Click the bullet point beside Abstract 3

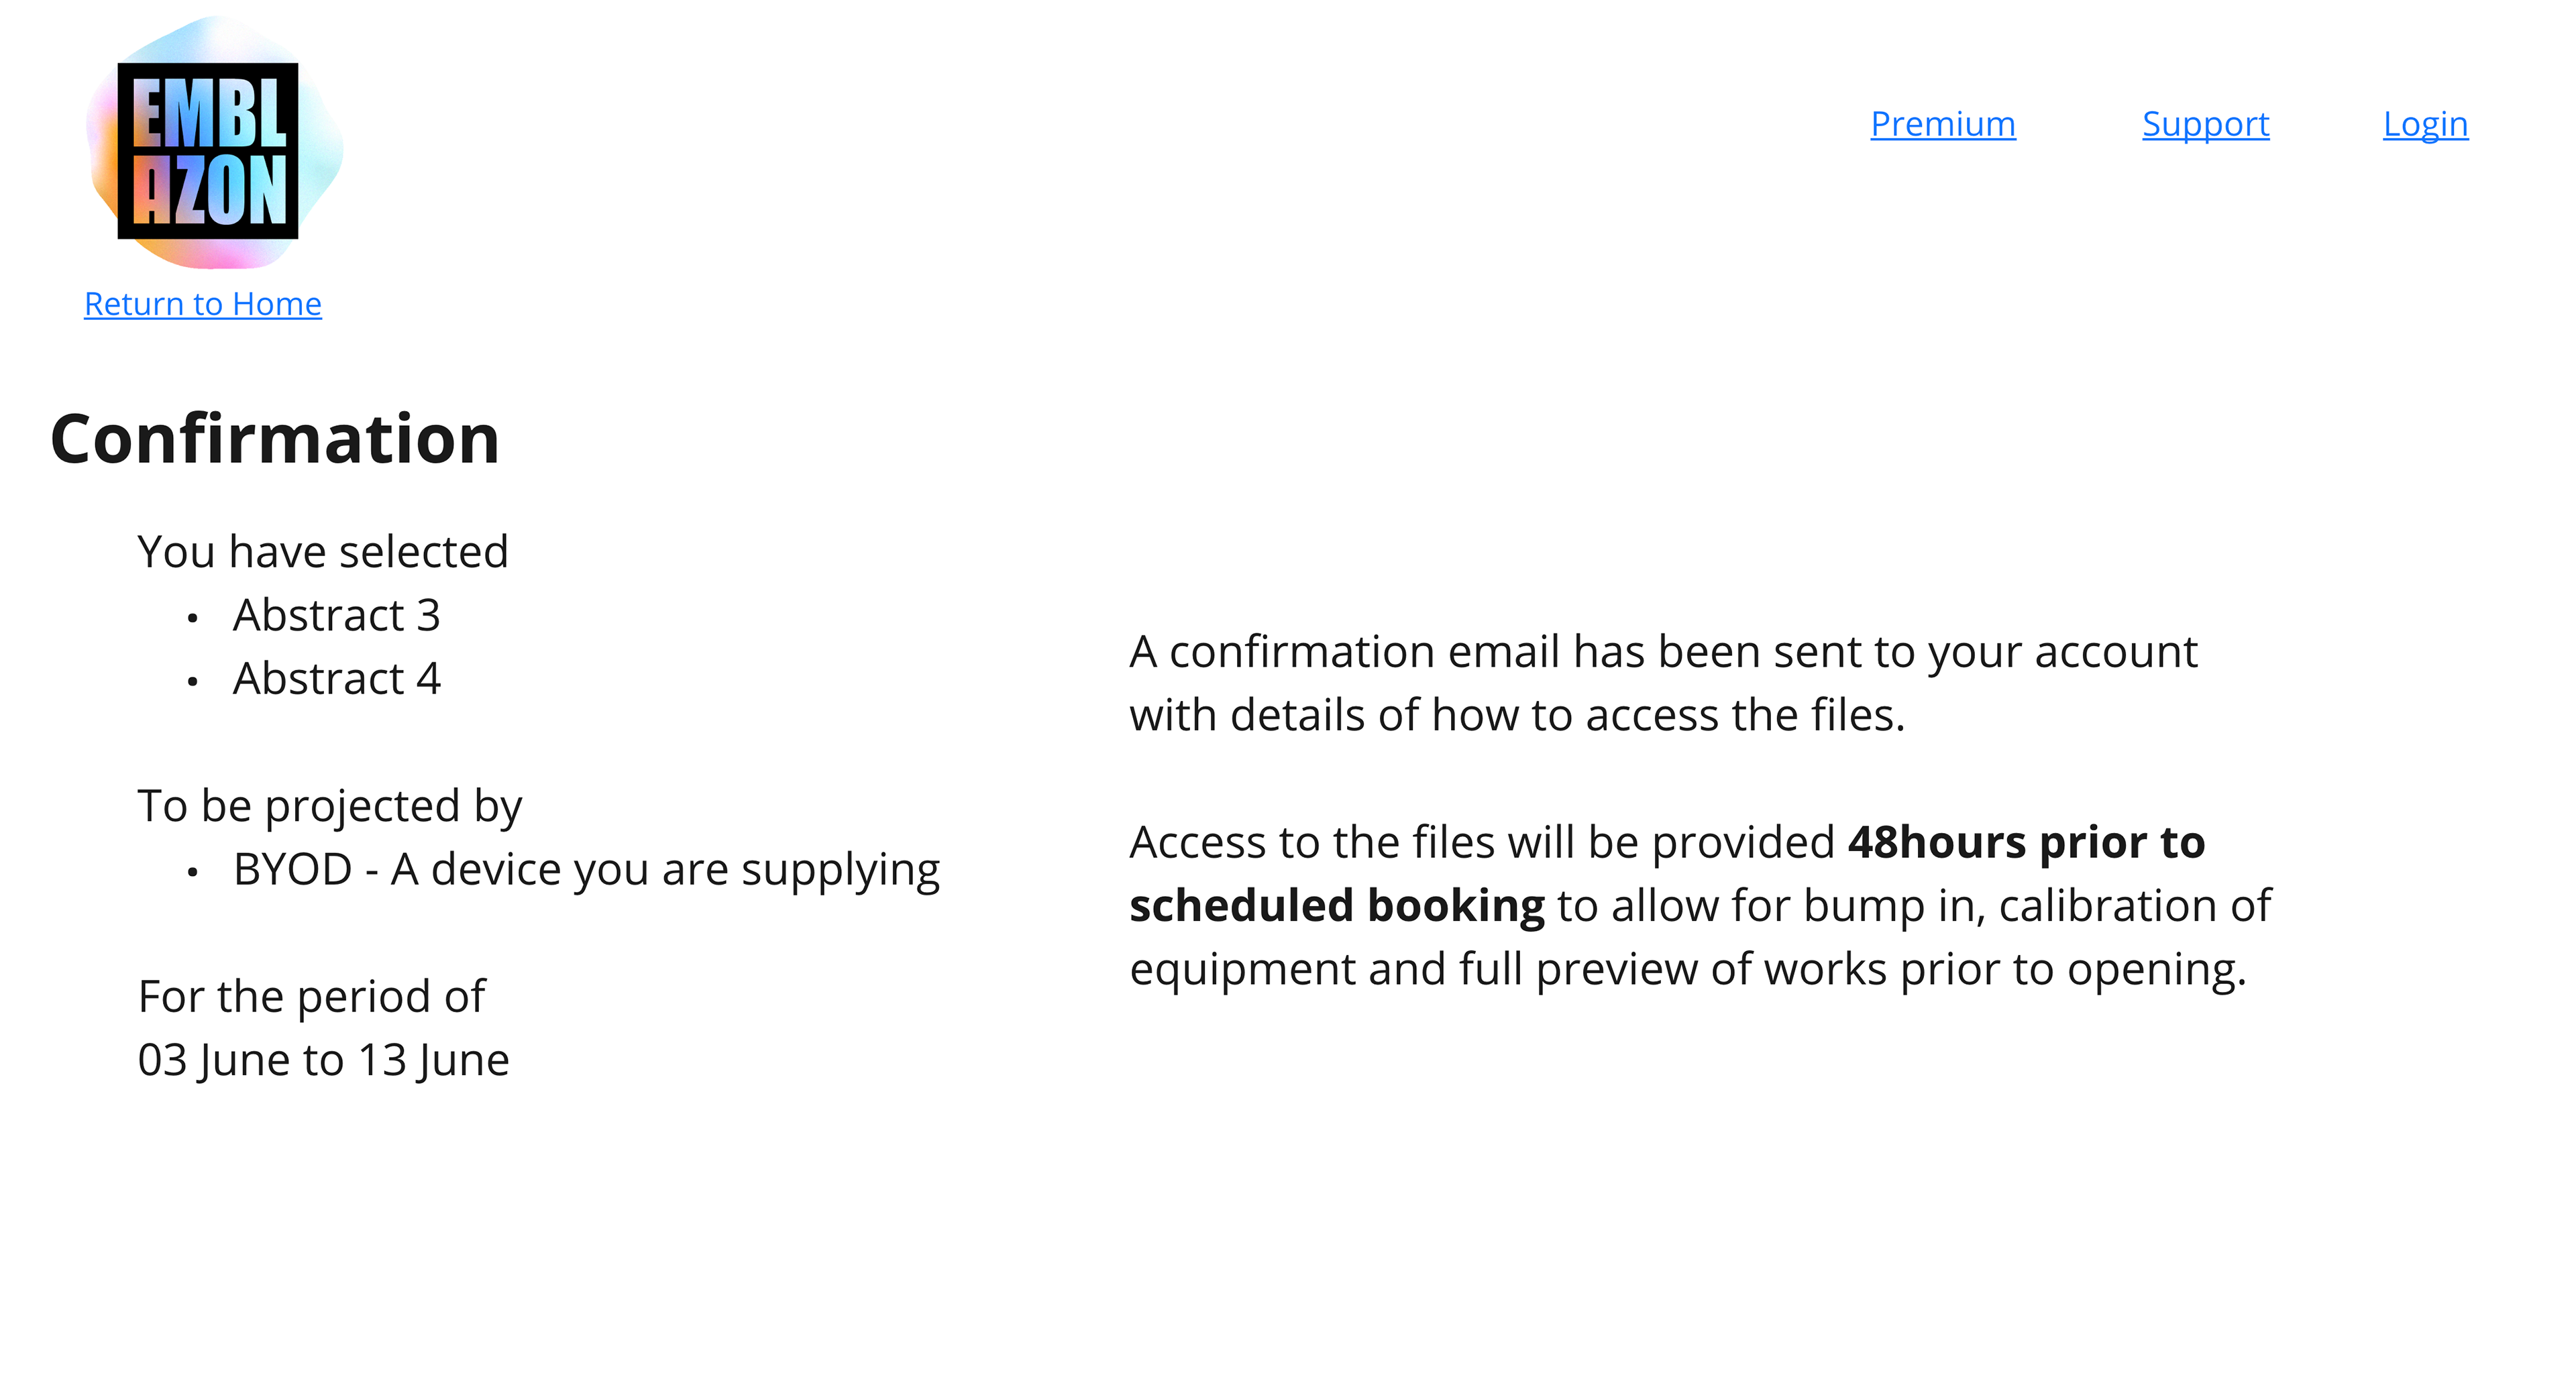pos(192,619)
